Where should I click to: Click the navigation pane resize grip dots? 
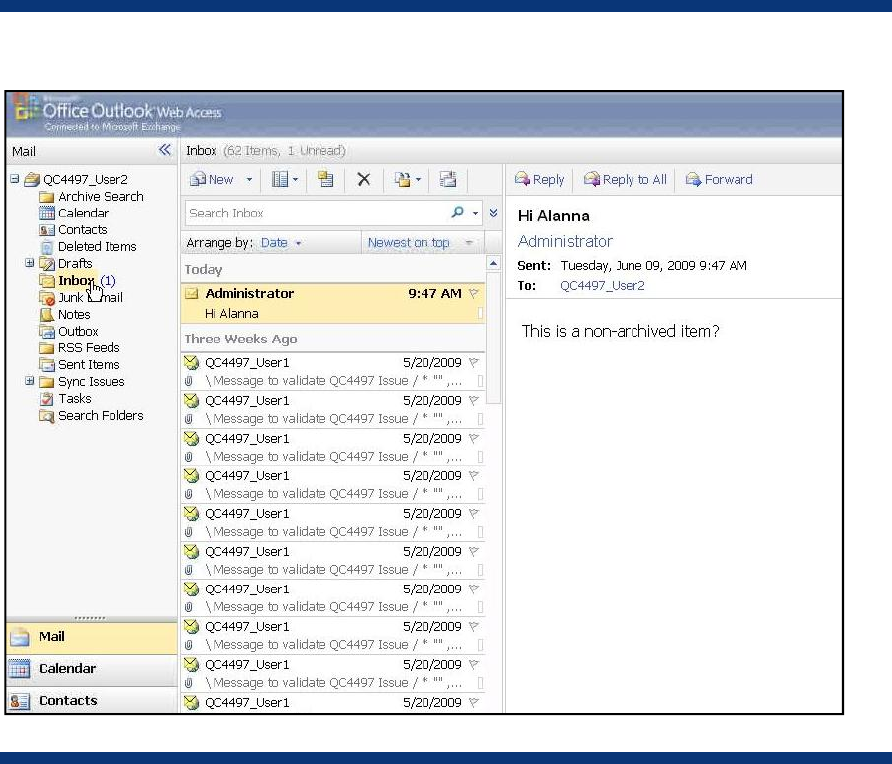point(90,618)
